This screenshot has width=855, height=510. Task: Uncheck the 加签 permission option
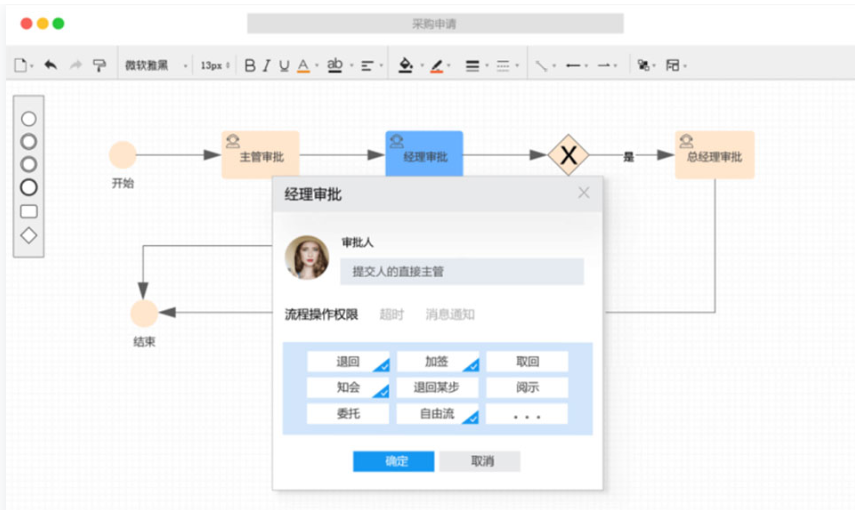437,362
